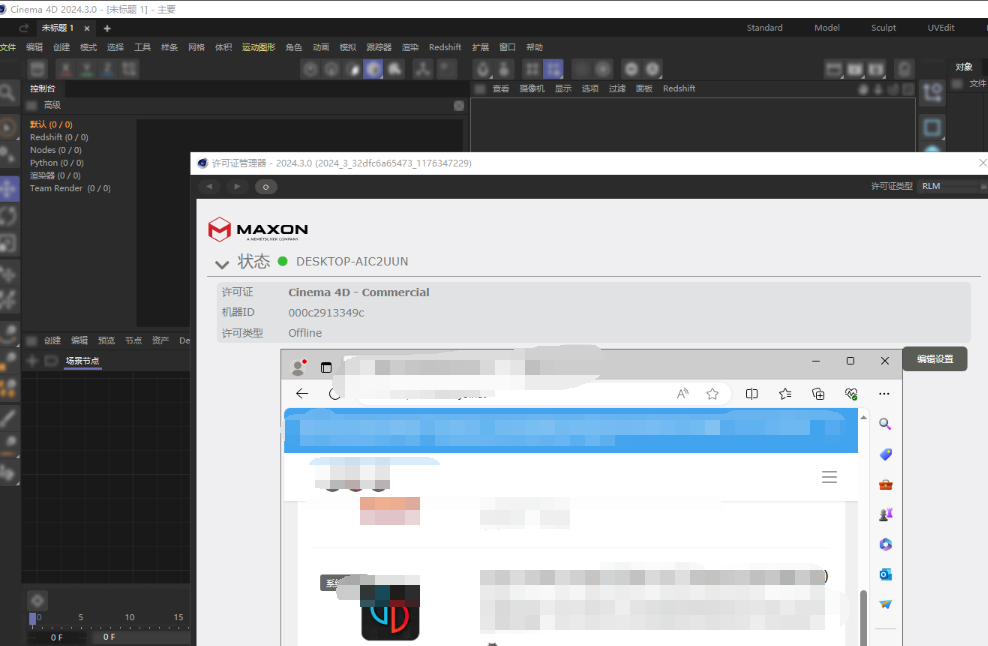
Task: Redo the last action in Cinema 4D
Action: [x=24, y=28]
